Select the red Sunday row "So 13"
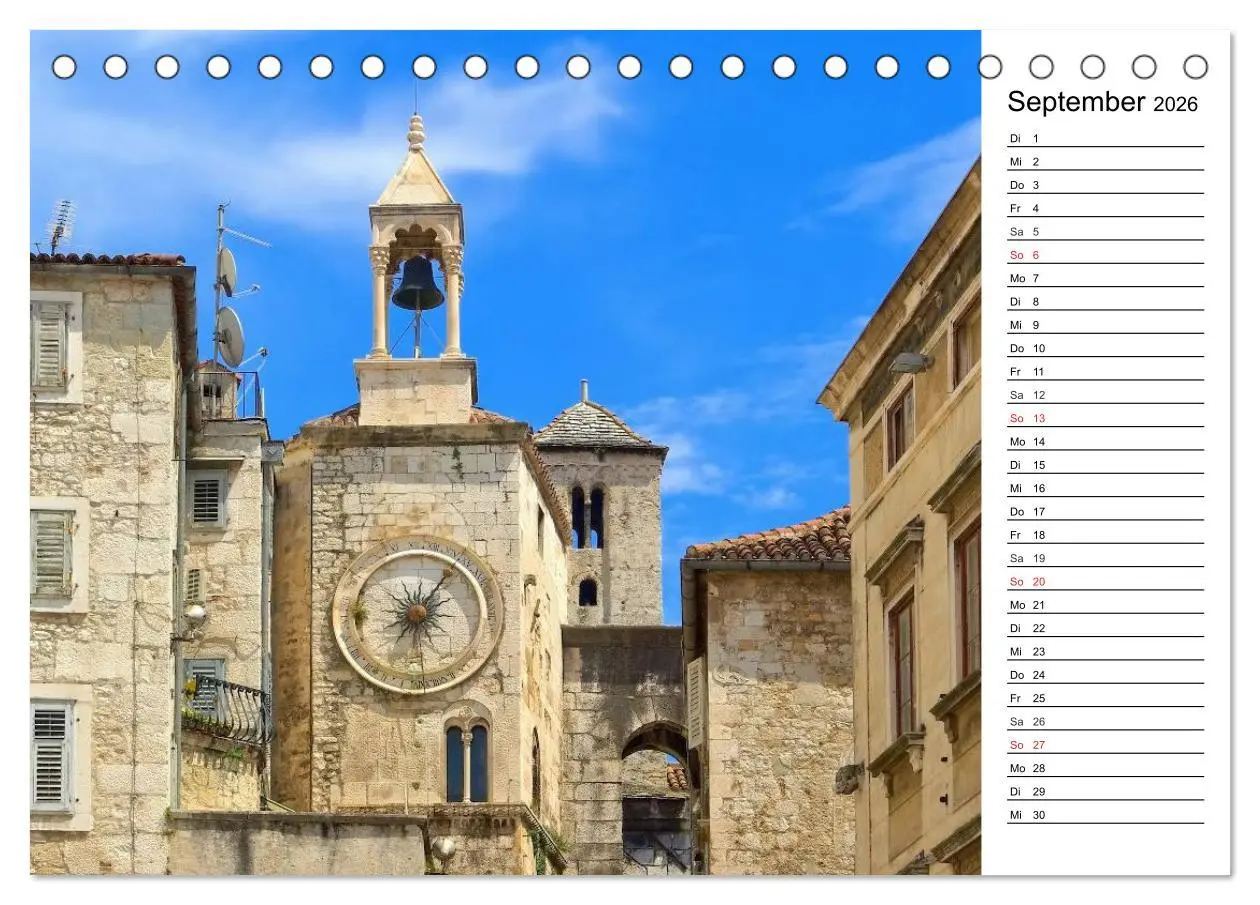The width and height of the screenshot is (1260, 905). tap(1105, 418)
